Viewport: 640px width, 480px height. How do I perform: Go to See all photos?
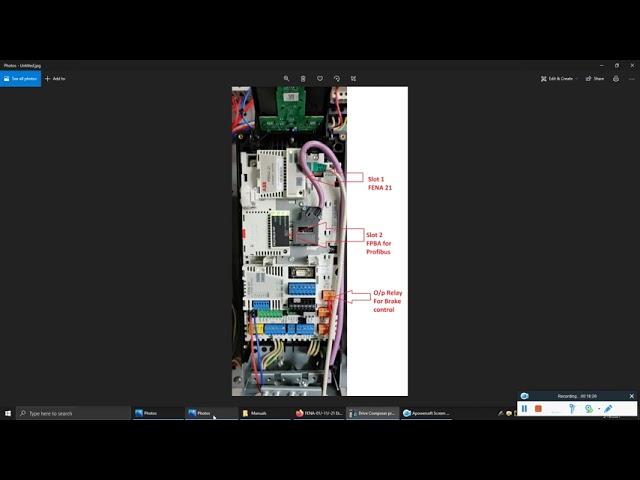pyautogui.click(x=20, y=79)
